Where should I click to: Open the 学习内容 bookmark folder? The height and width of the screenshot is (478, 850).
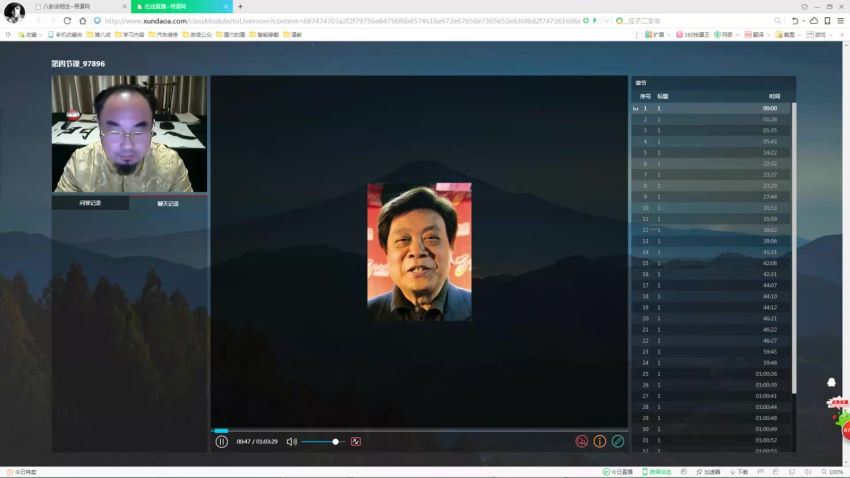(130, 35)
